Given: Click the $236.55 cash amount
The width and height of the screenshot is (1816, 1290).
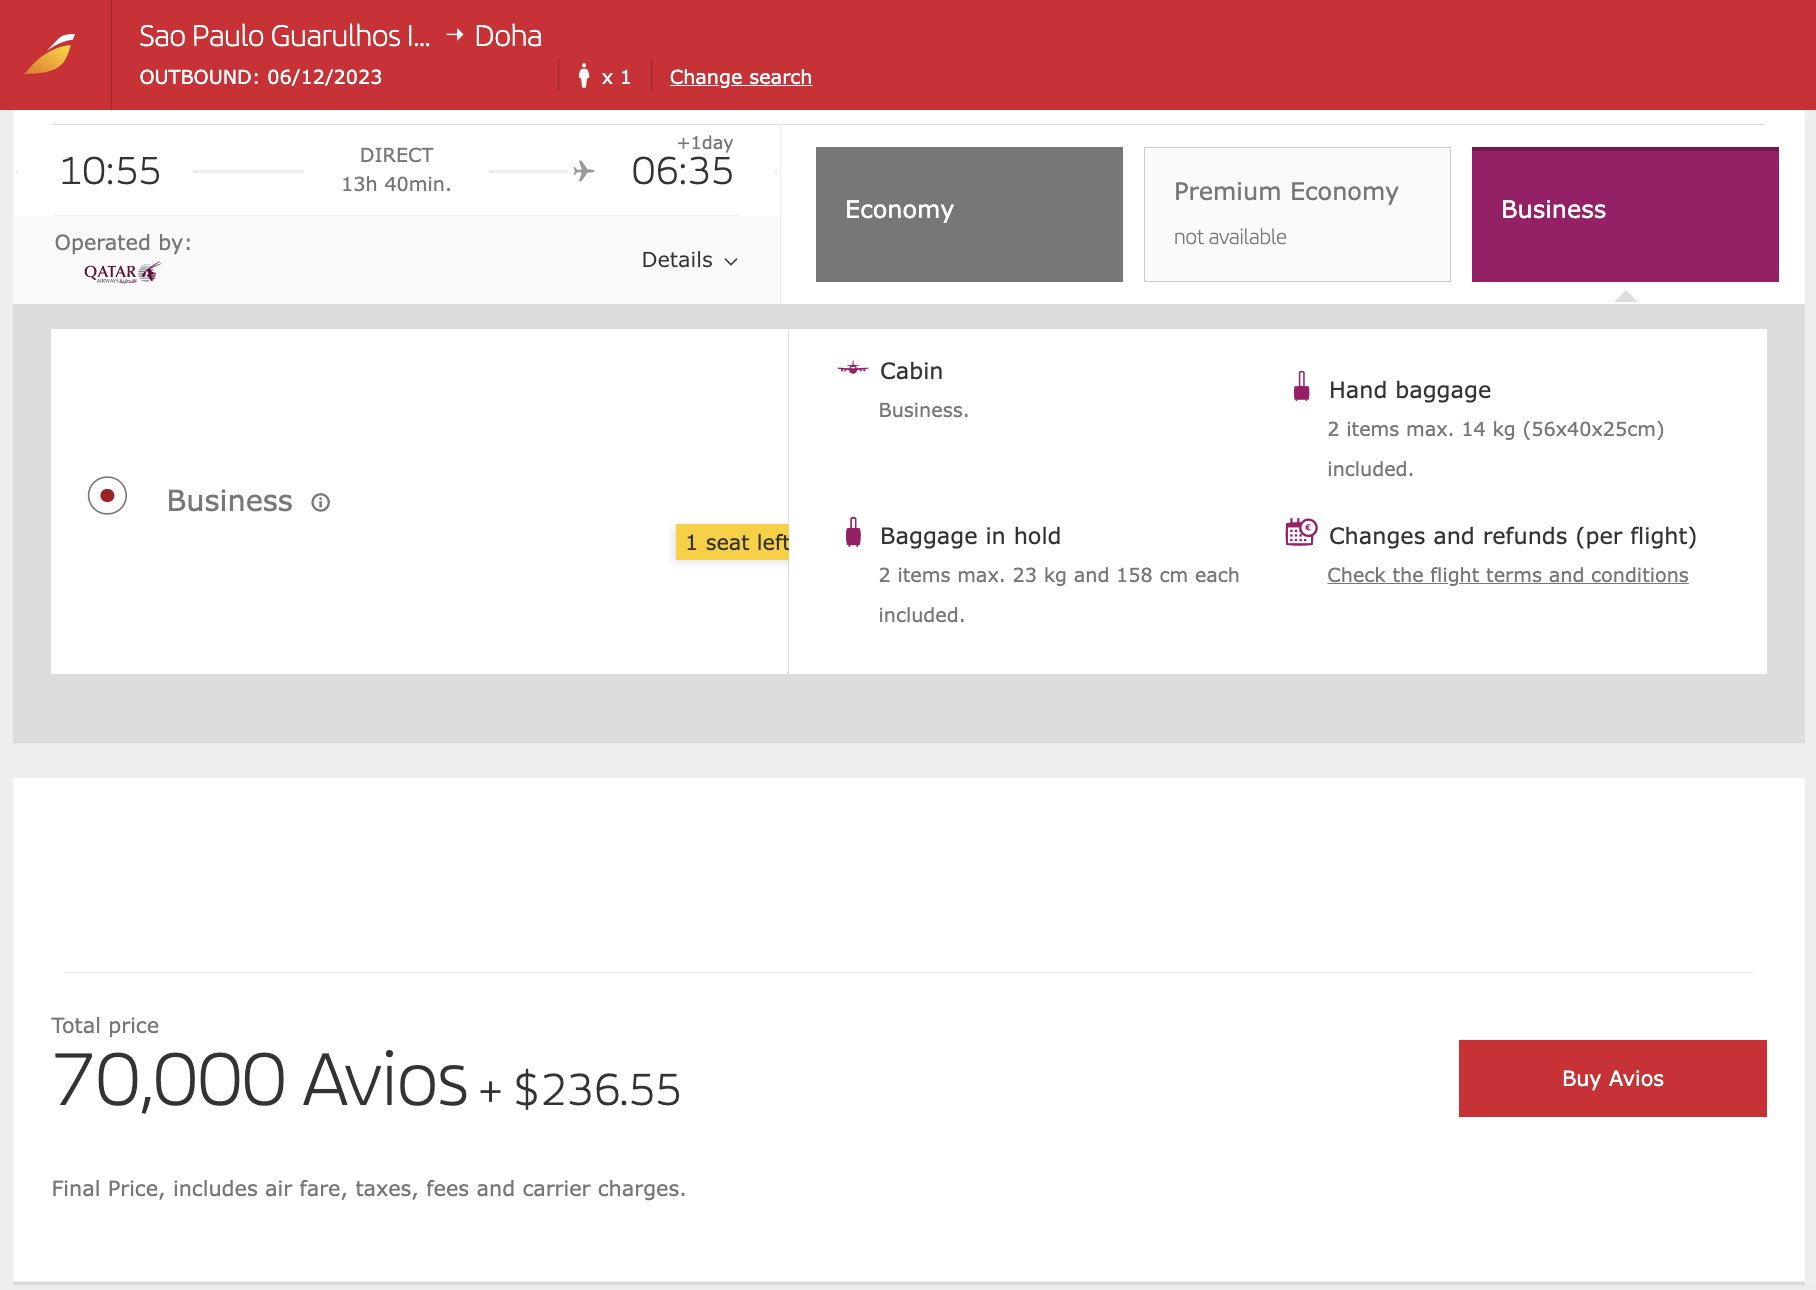Looking at the screenshot, I should tap(597, 1090).
